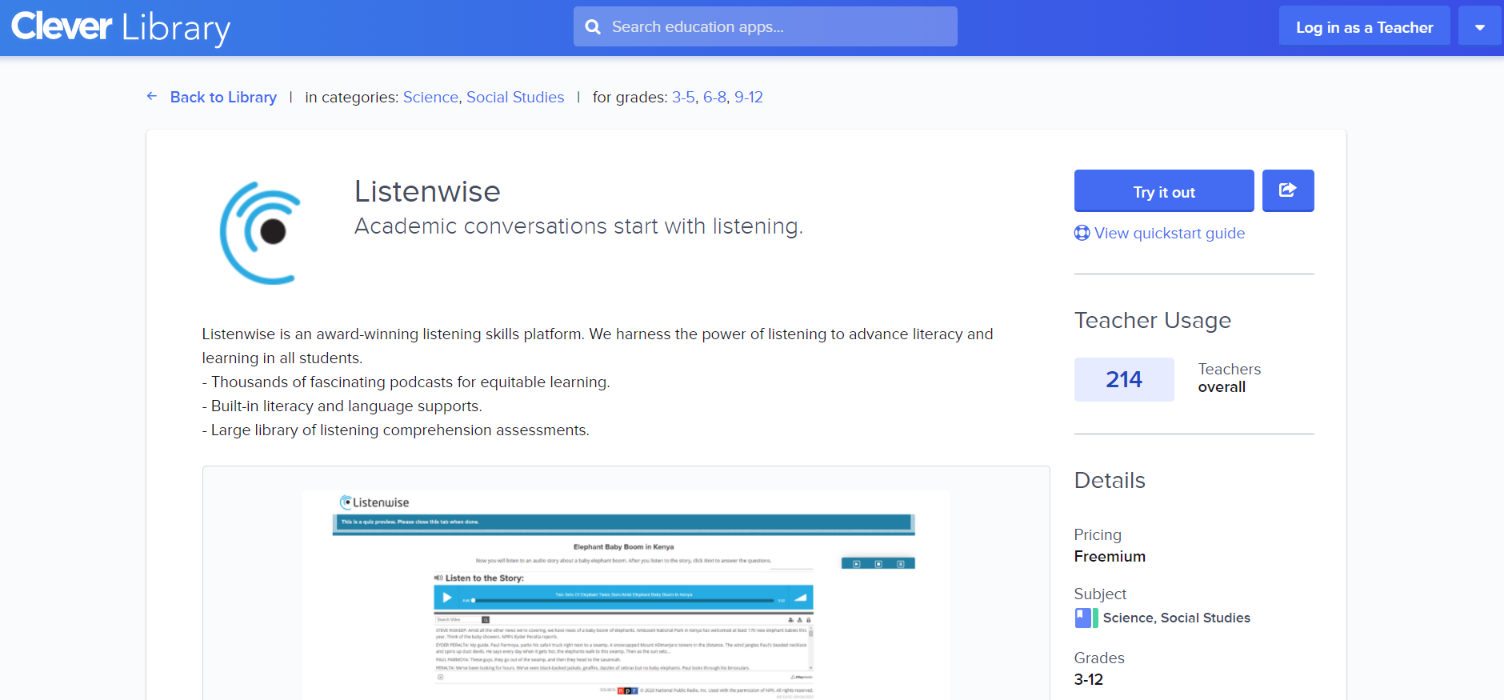Viewport: 1504px width, 700px height.
Task: Click the magnifier icon in search bar
Action: (592, 27)
